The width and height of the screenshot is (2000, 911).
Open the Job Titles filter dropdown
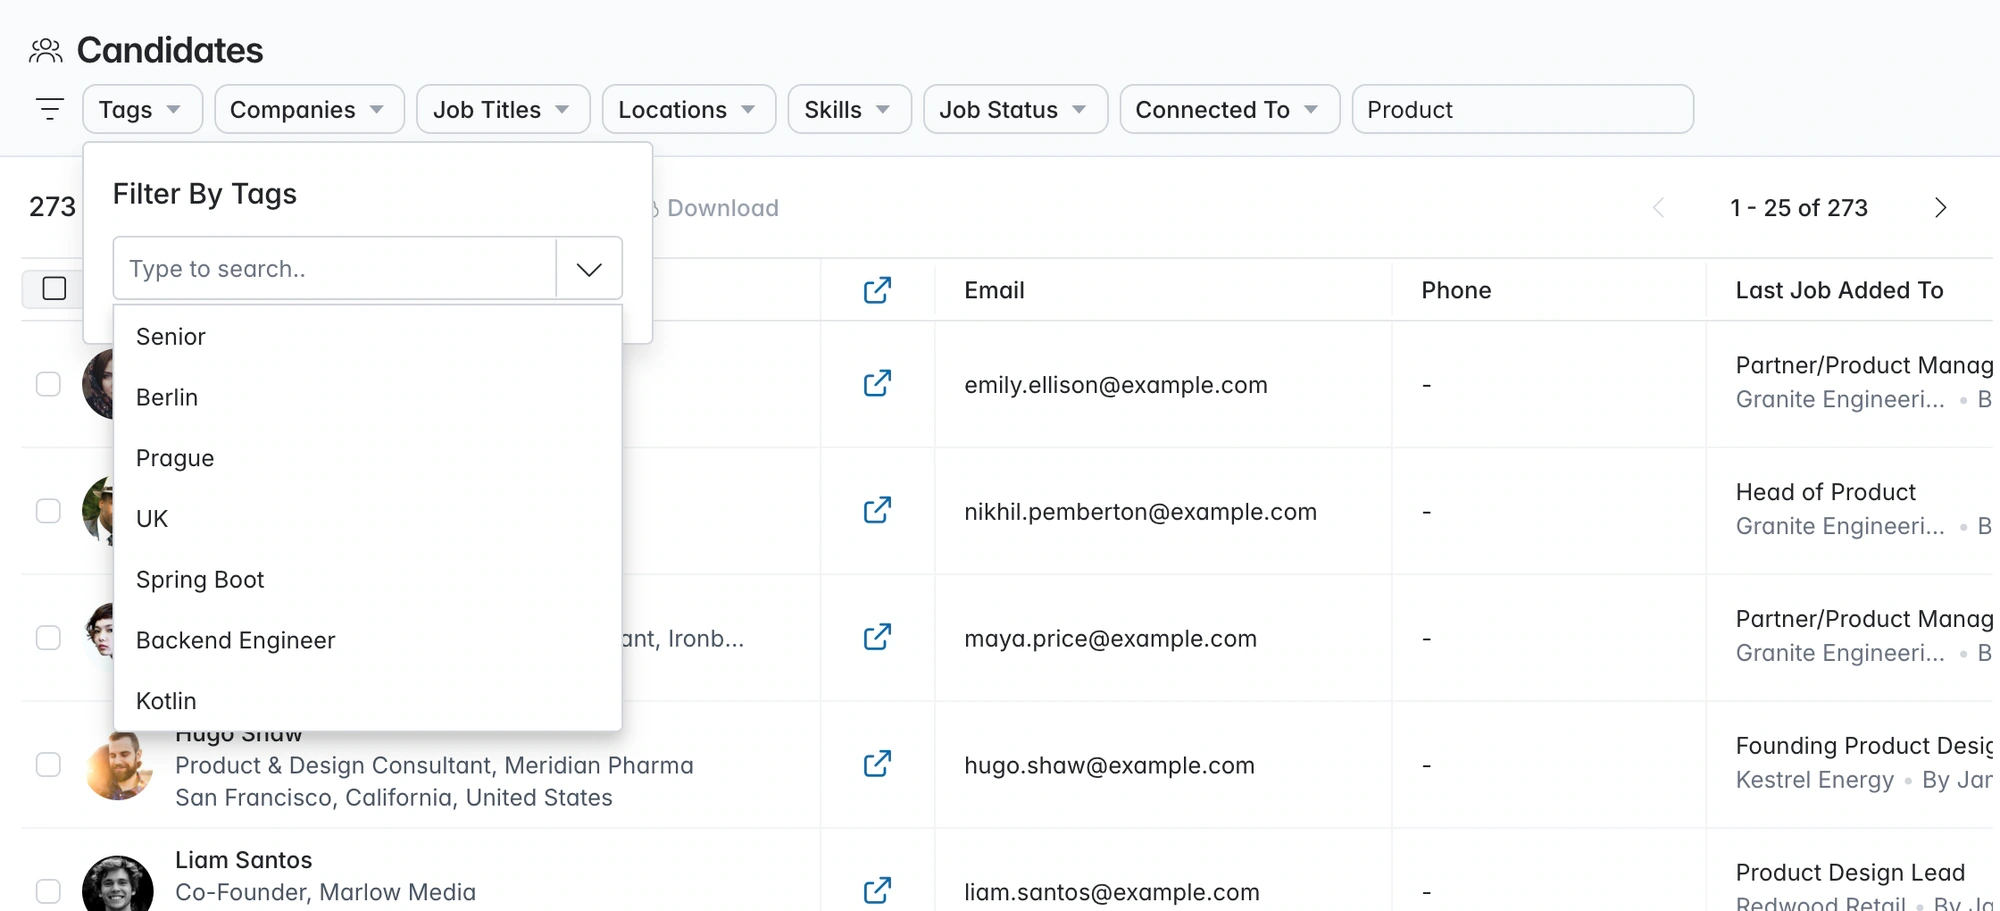click(x=503, y=109)
